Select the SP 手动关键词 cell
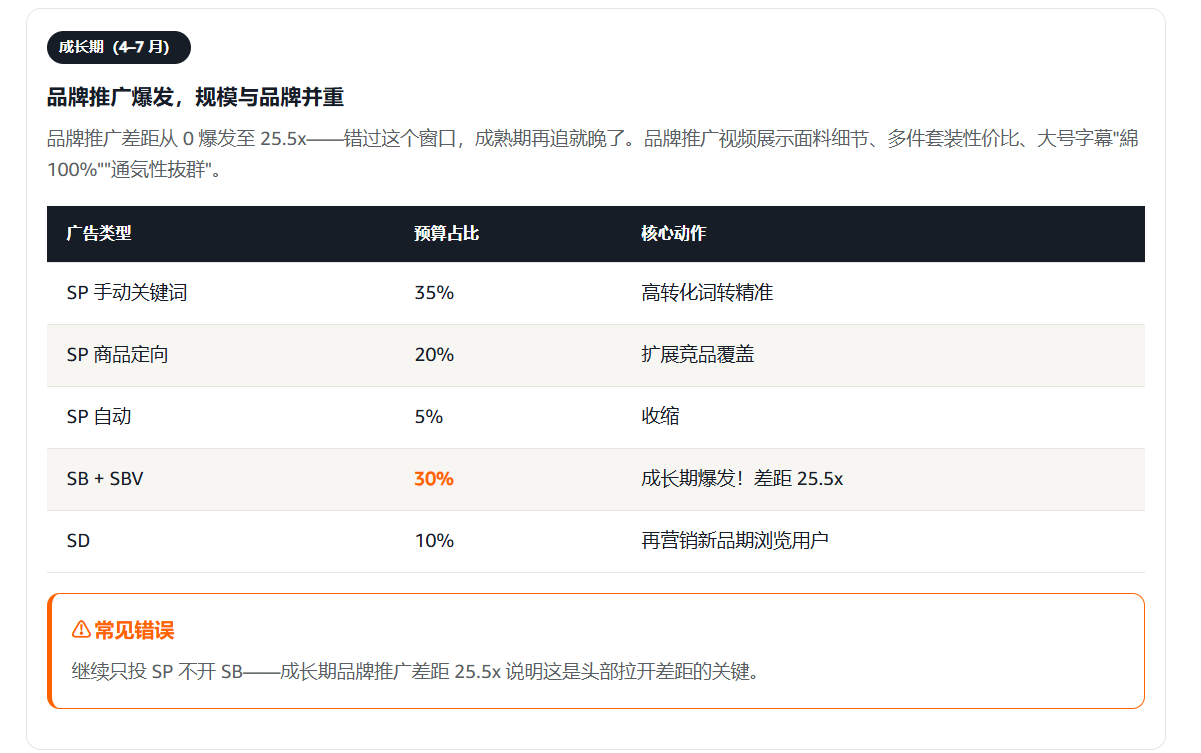This screenshot has height=753, width=1201. pyautogui.click(x=127, y=293)
